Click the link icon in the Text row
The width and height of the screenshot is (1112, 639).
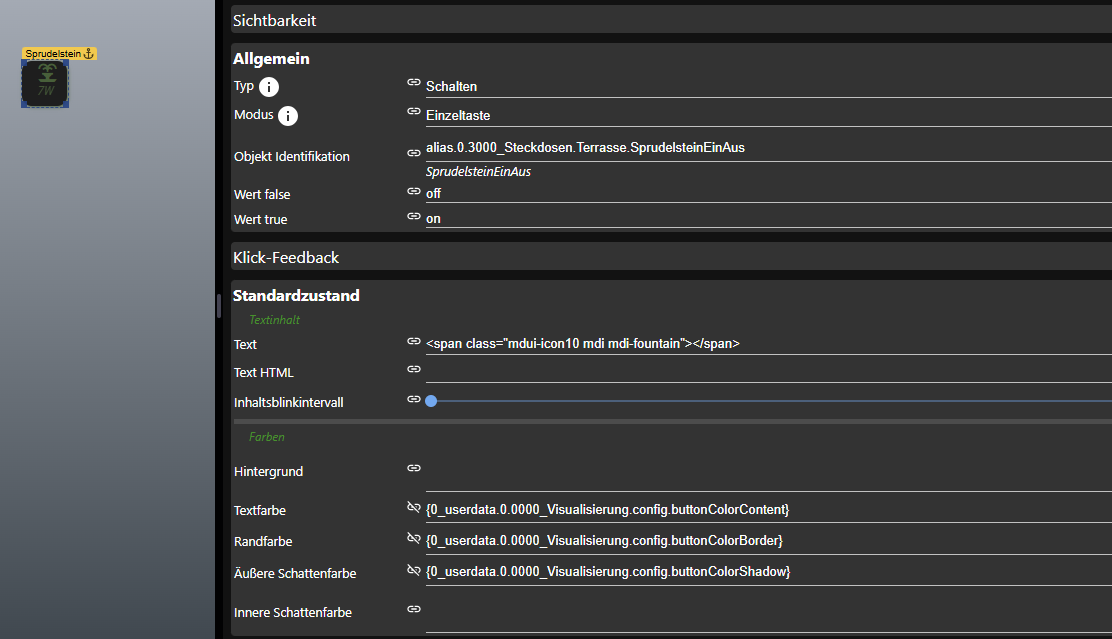click(414, 341)
